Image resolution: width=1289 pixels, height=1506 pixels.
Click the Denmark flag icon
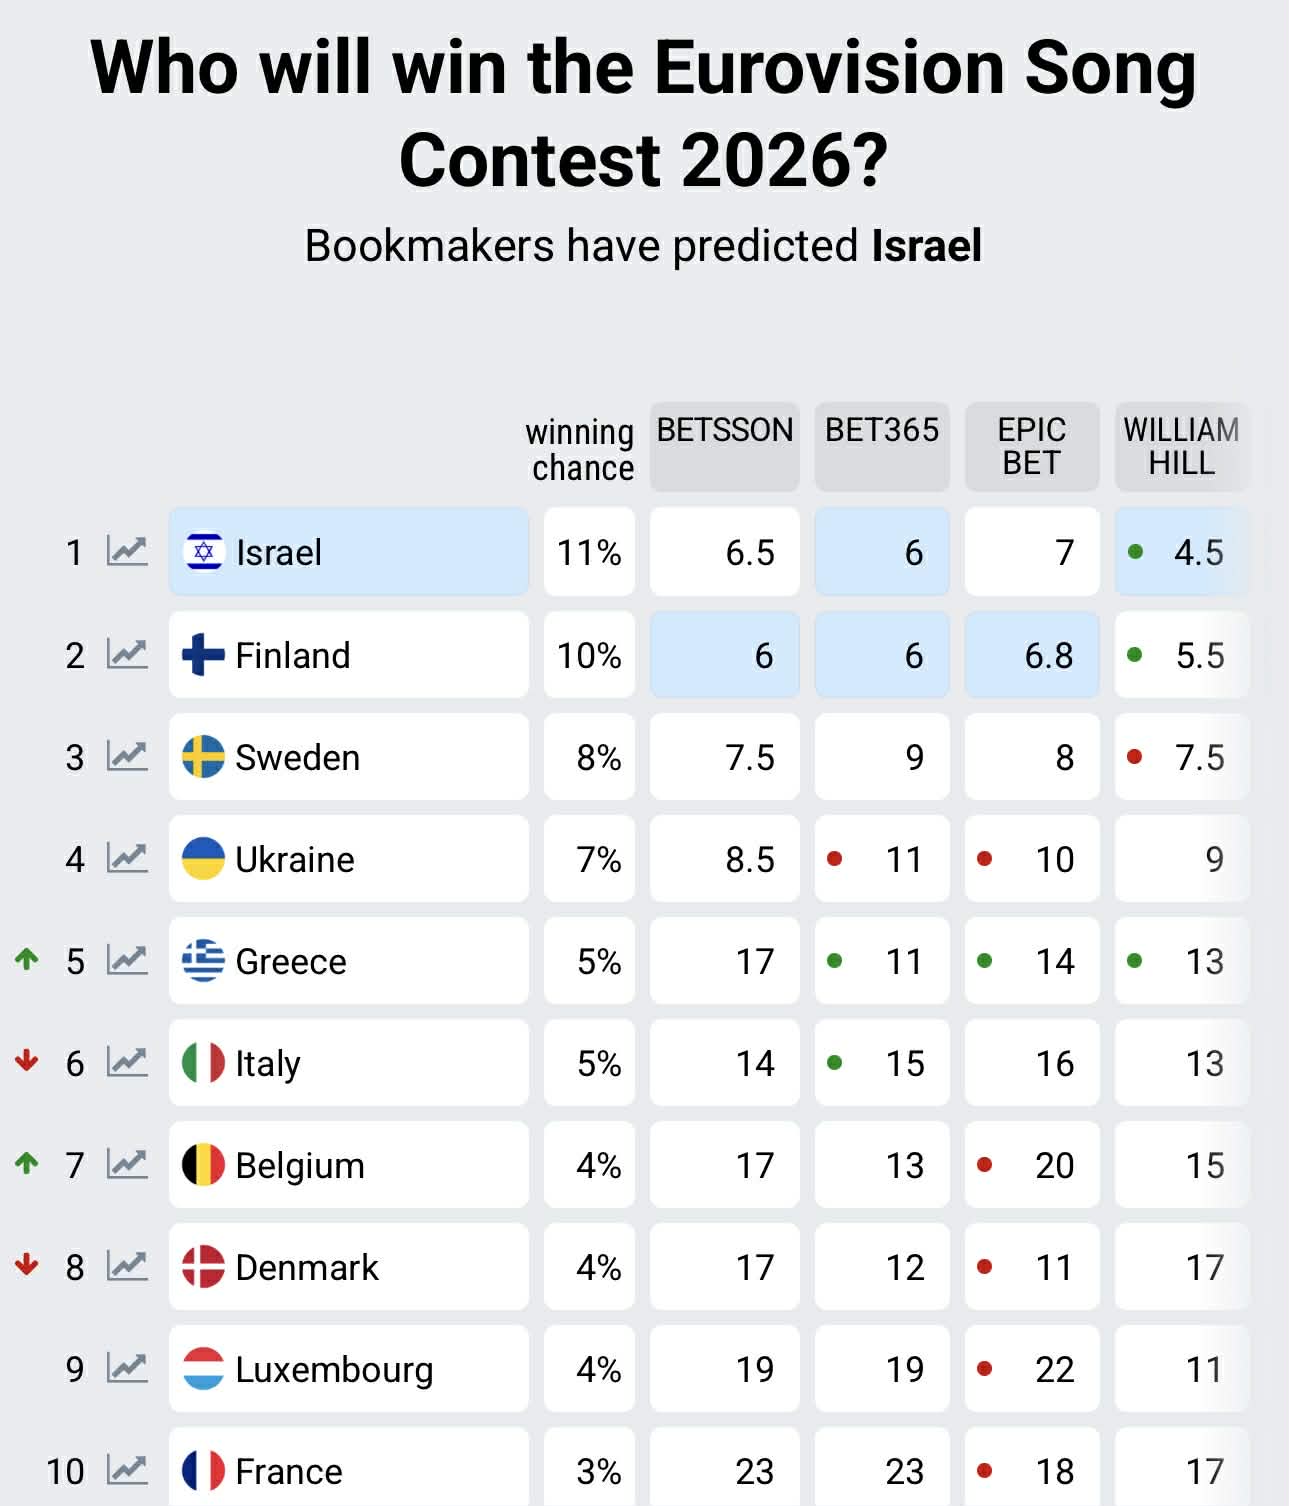[203, 1266]
